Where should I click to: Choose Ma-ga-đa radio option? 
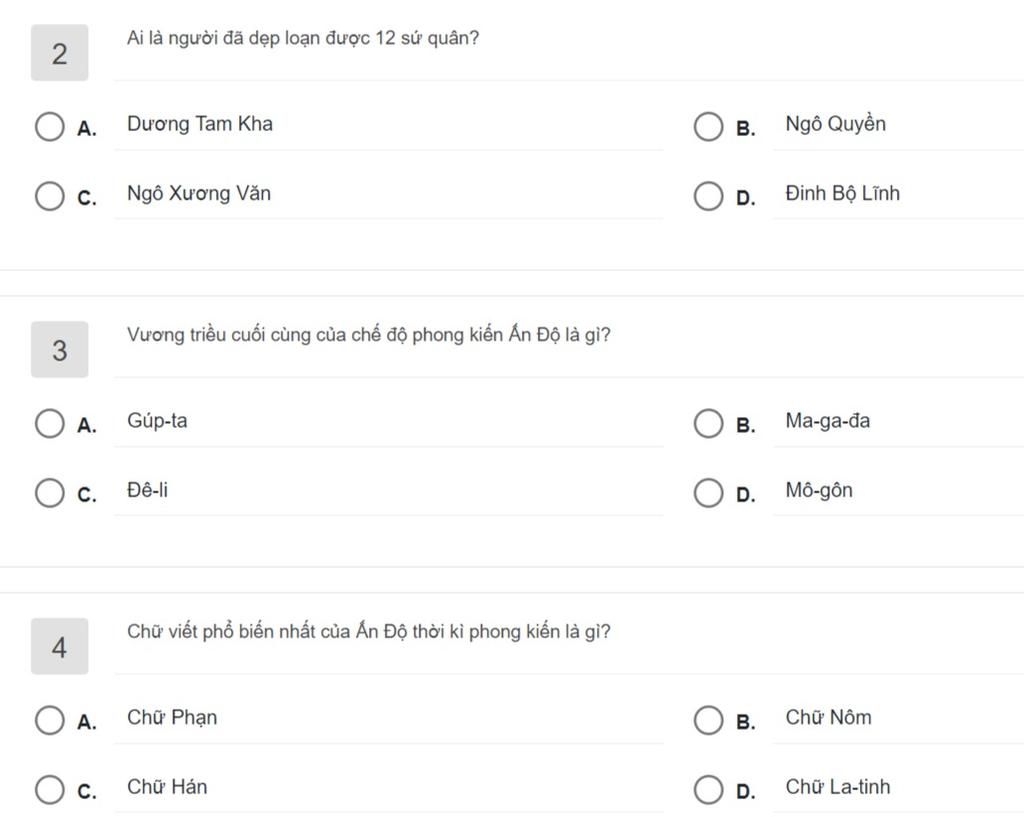click(709, 423)
